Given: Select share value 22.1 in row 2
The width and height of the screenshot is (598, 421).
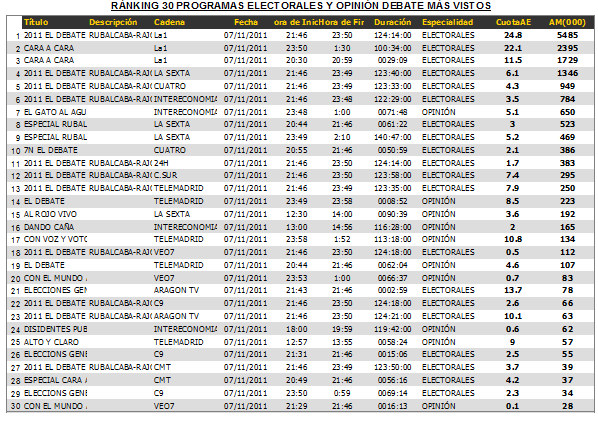Looking at the screenshot, I should pos(513,48).
